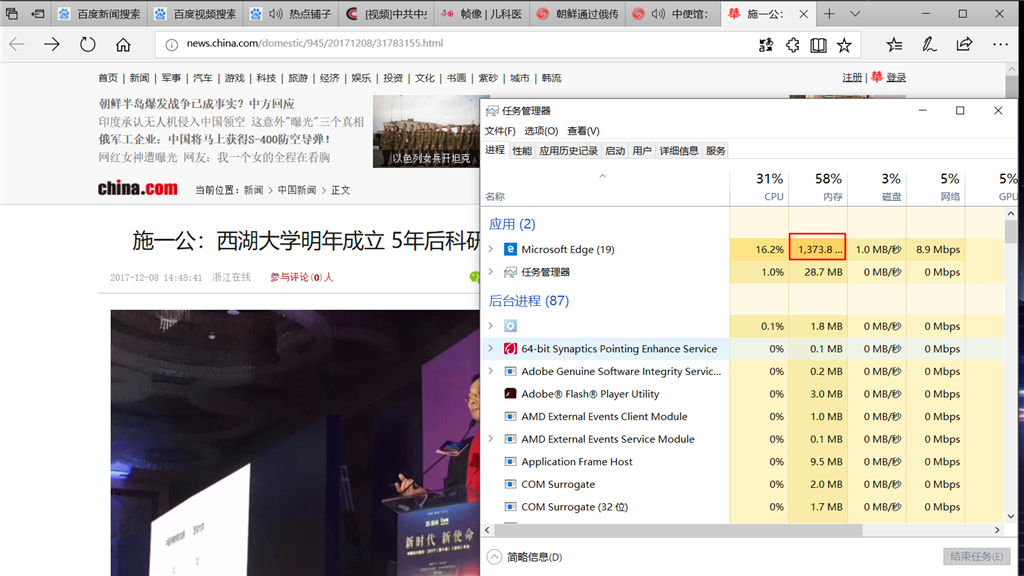Switch to the 朝鲜通过俄传 tab
This screenshot has width=1024, height=576.
(x=577, y=14)
